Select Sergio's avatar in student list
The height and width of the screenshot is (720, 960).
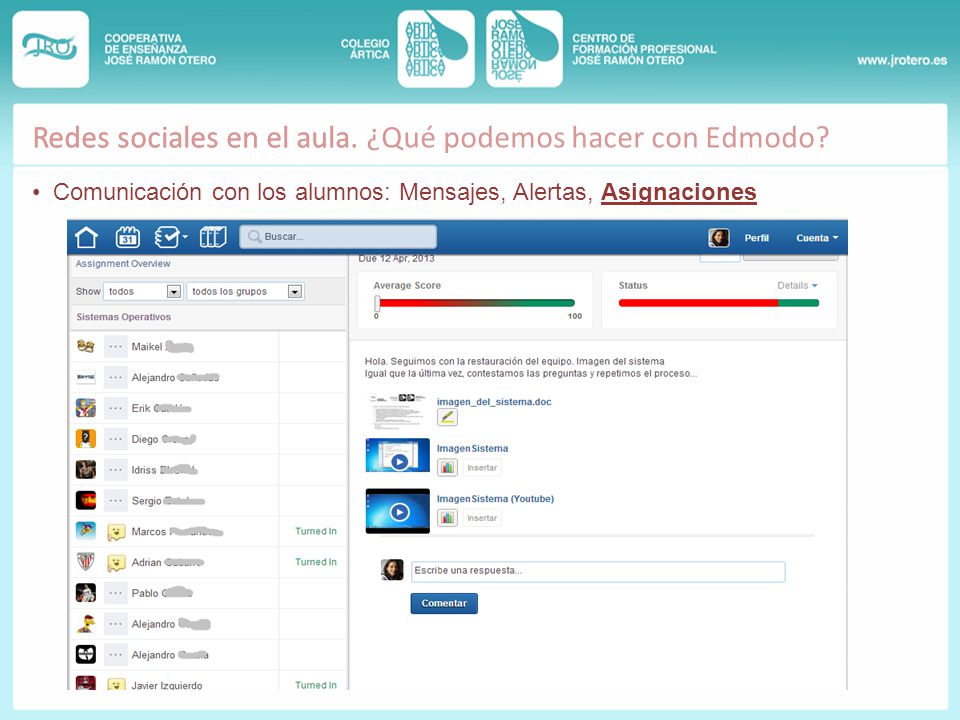click(x=86, y=500)
